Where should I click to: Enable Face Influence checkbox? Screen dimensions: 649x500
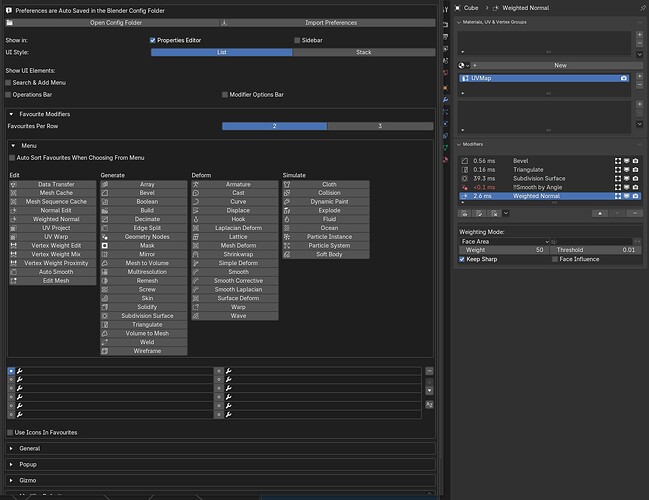tap(555, 259)
